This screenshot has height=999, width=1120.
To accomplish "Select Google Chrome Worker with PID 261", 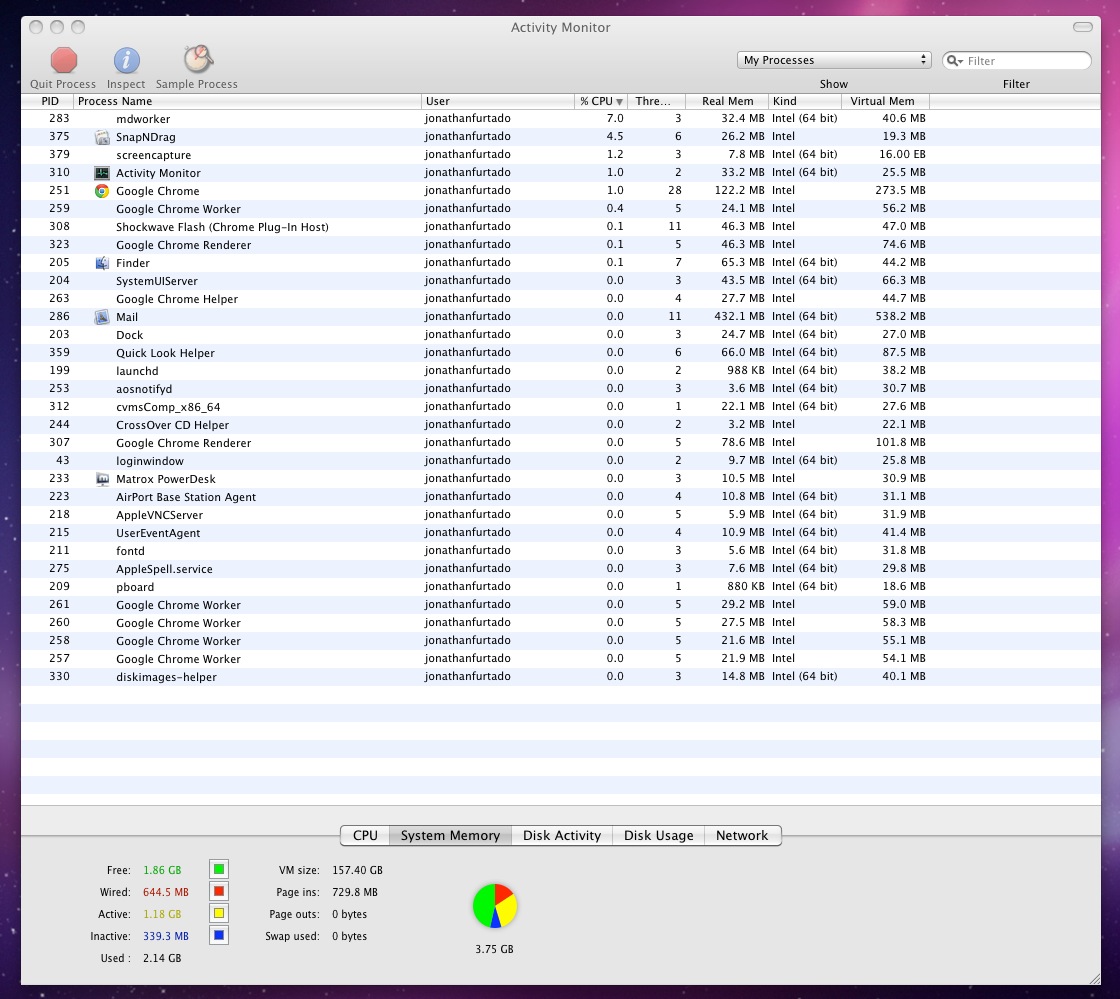I will [561, 605].
